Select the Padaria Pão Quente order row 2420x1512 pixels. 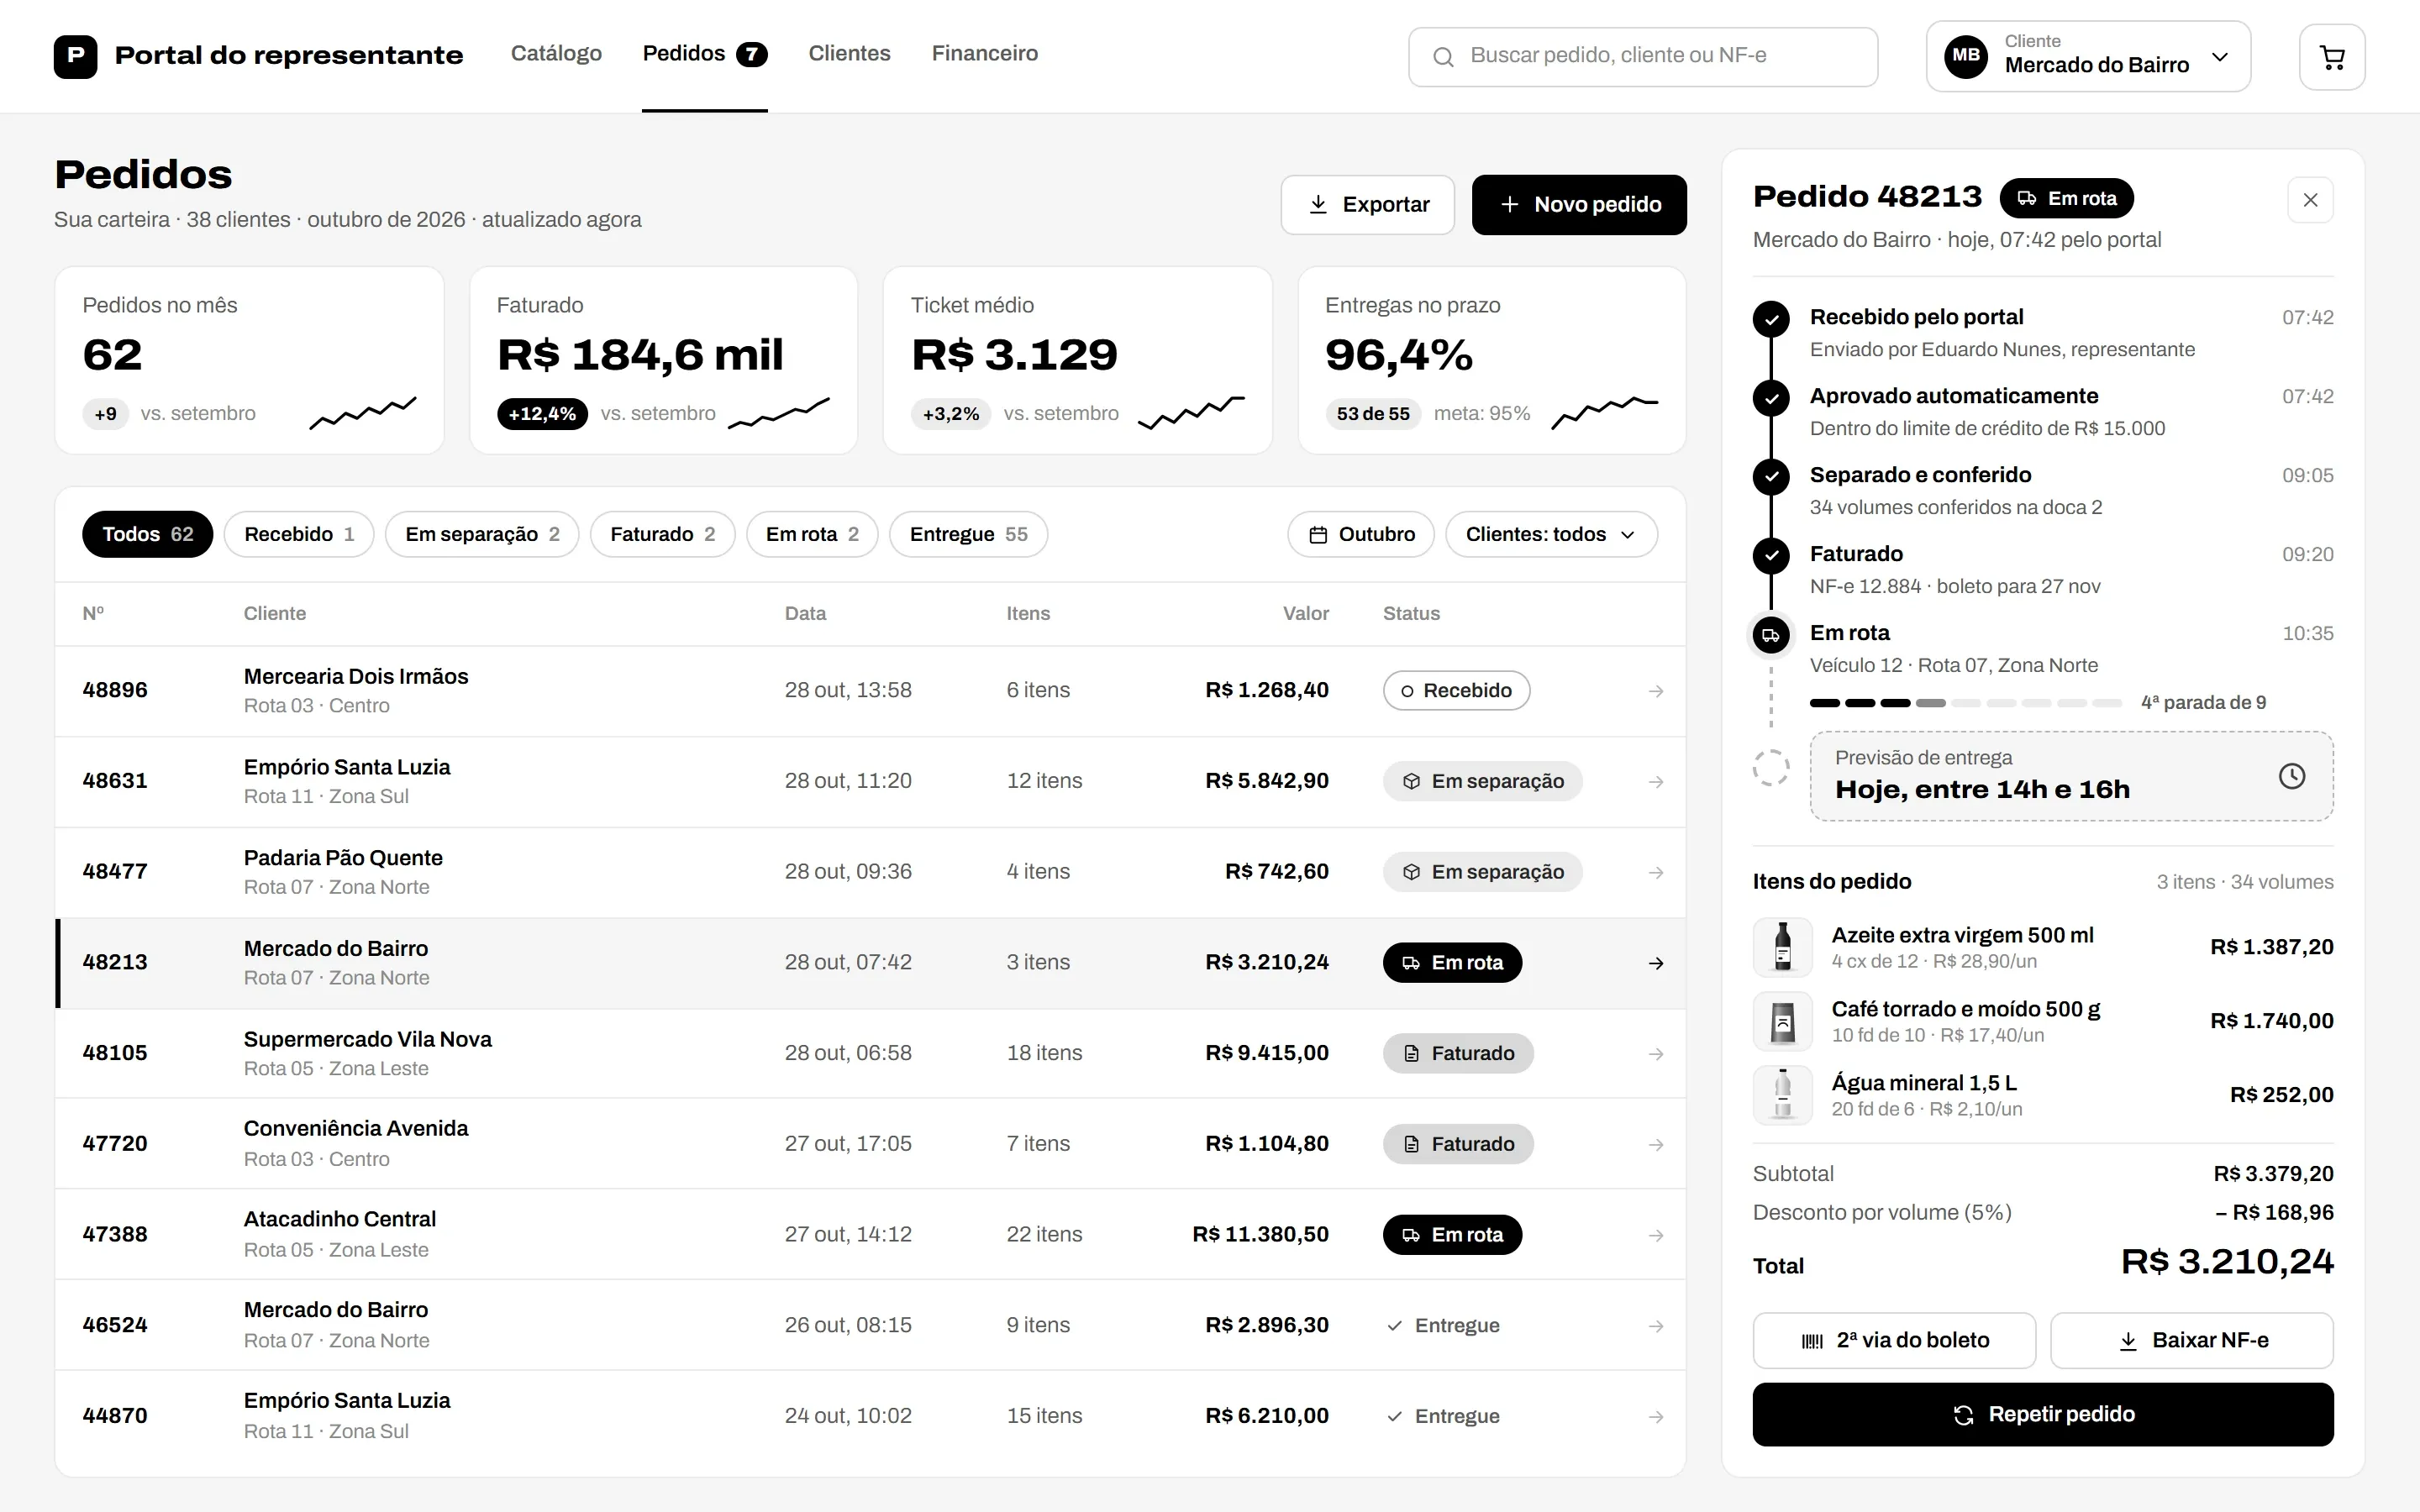tap(870, 872)
